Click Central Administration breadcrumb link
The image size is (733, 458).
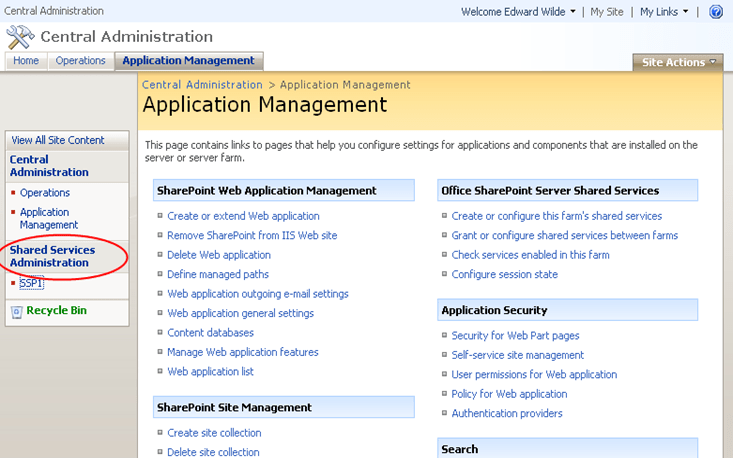click(202, 85)
